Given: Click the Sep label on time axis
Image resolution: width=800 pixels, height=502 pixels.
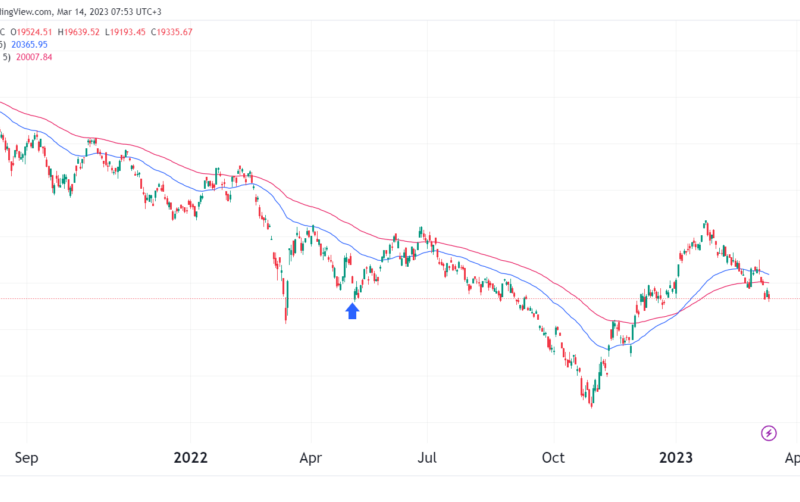Looking at the screenshot, I should click(27, 458).
